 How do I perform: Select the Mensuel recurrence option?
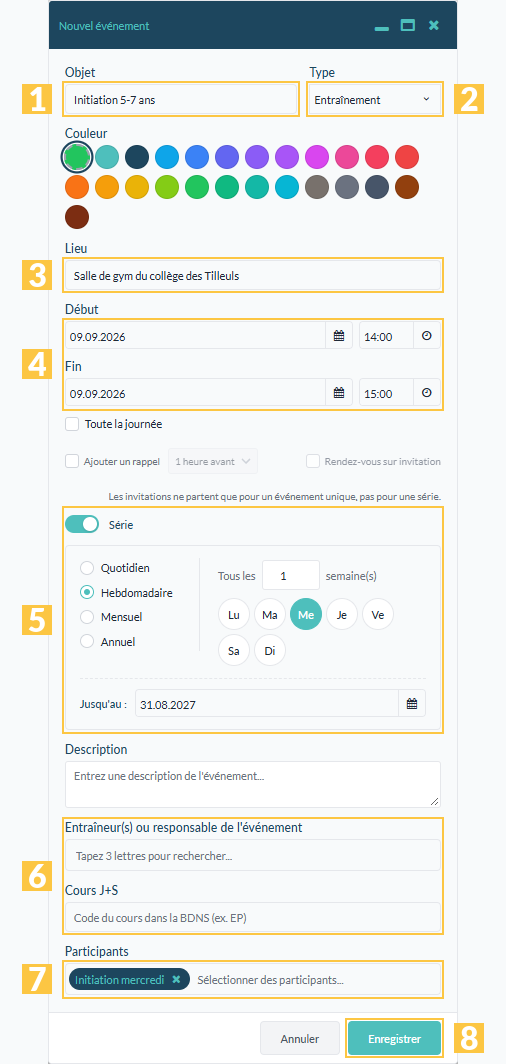pyautogui.click(x=87, y=617)
